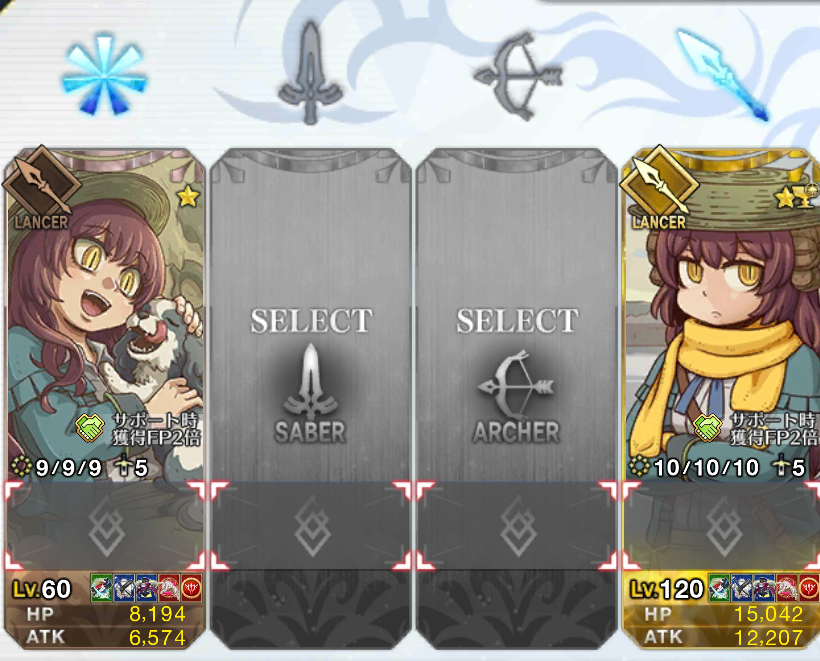The height and width of the screenshot is (661, 820).
Task: Switch to the Saber class tab
Action: (311, 73)
